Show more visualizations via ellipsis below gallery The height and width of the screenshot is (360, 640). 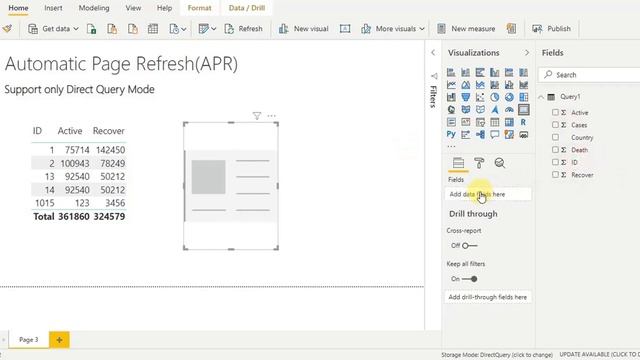[451, 146]
